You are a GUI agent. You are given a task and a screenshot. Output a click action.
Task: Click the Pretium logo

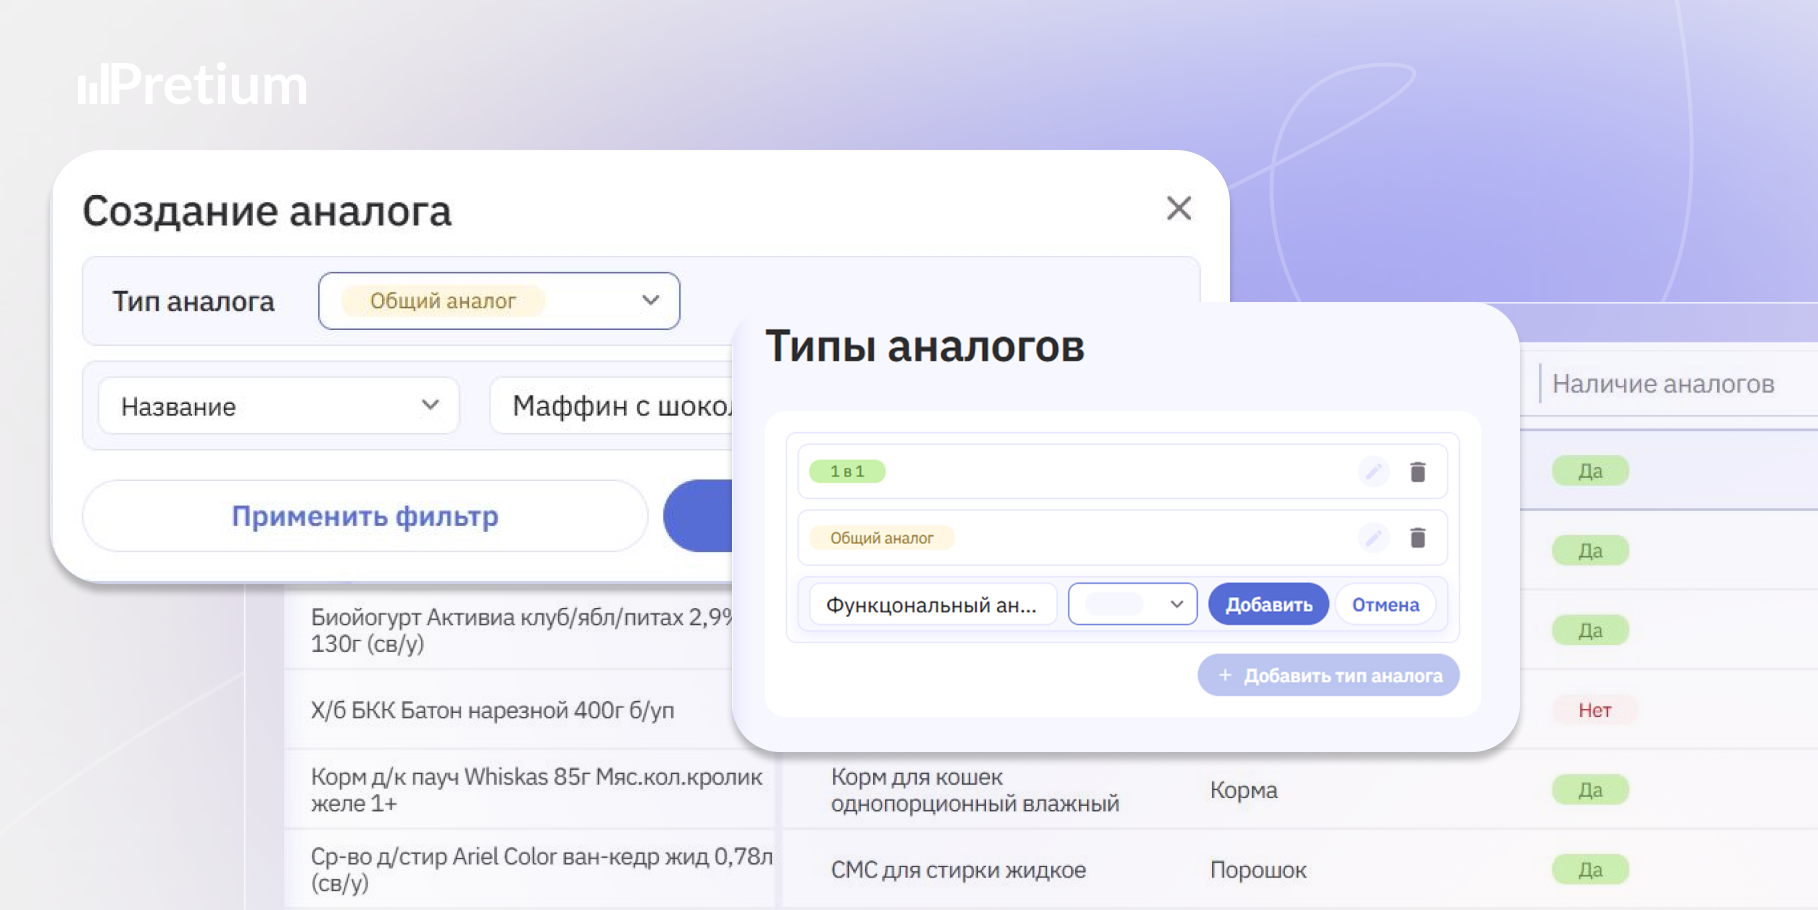point(193,85)
